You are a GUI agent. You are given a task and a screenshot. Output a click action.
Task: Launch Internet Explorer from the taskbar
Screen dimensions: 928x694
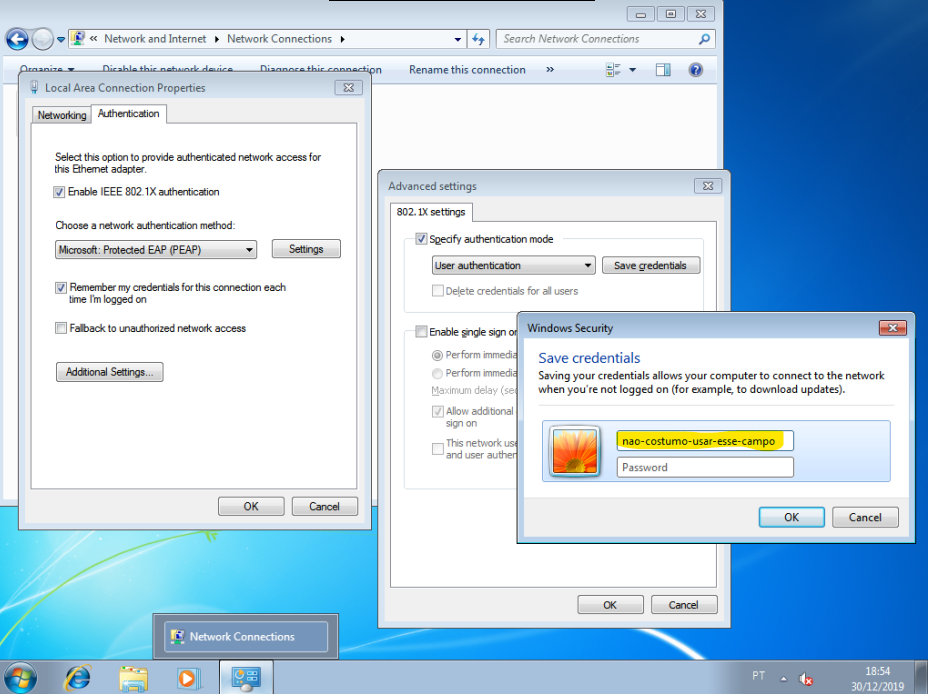[78, 678]
